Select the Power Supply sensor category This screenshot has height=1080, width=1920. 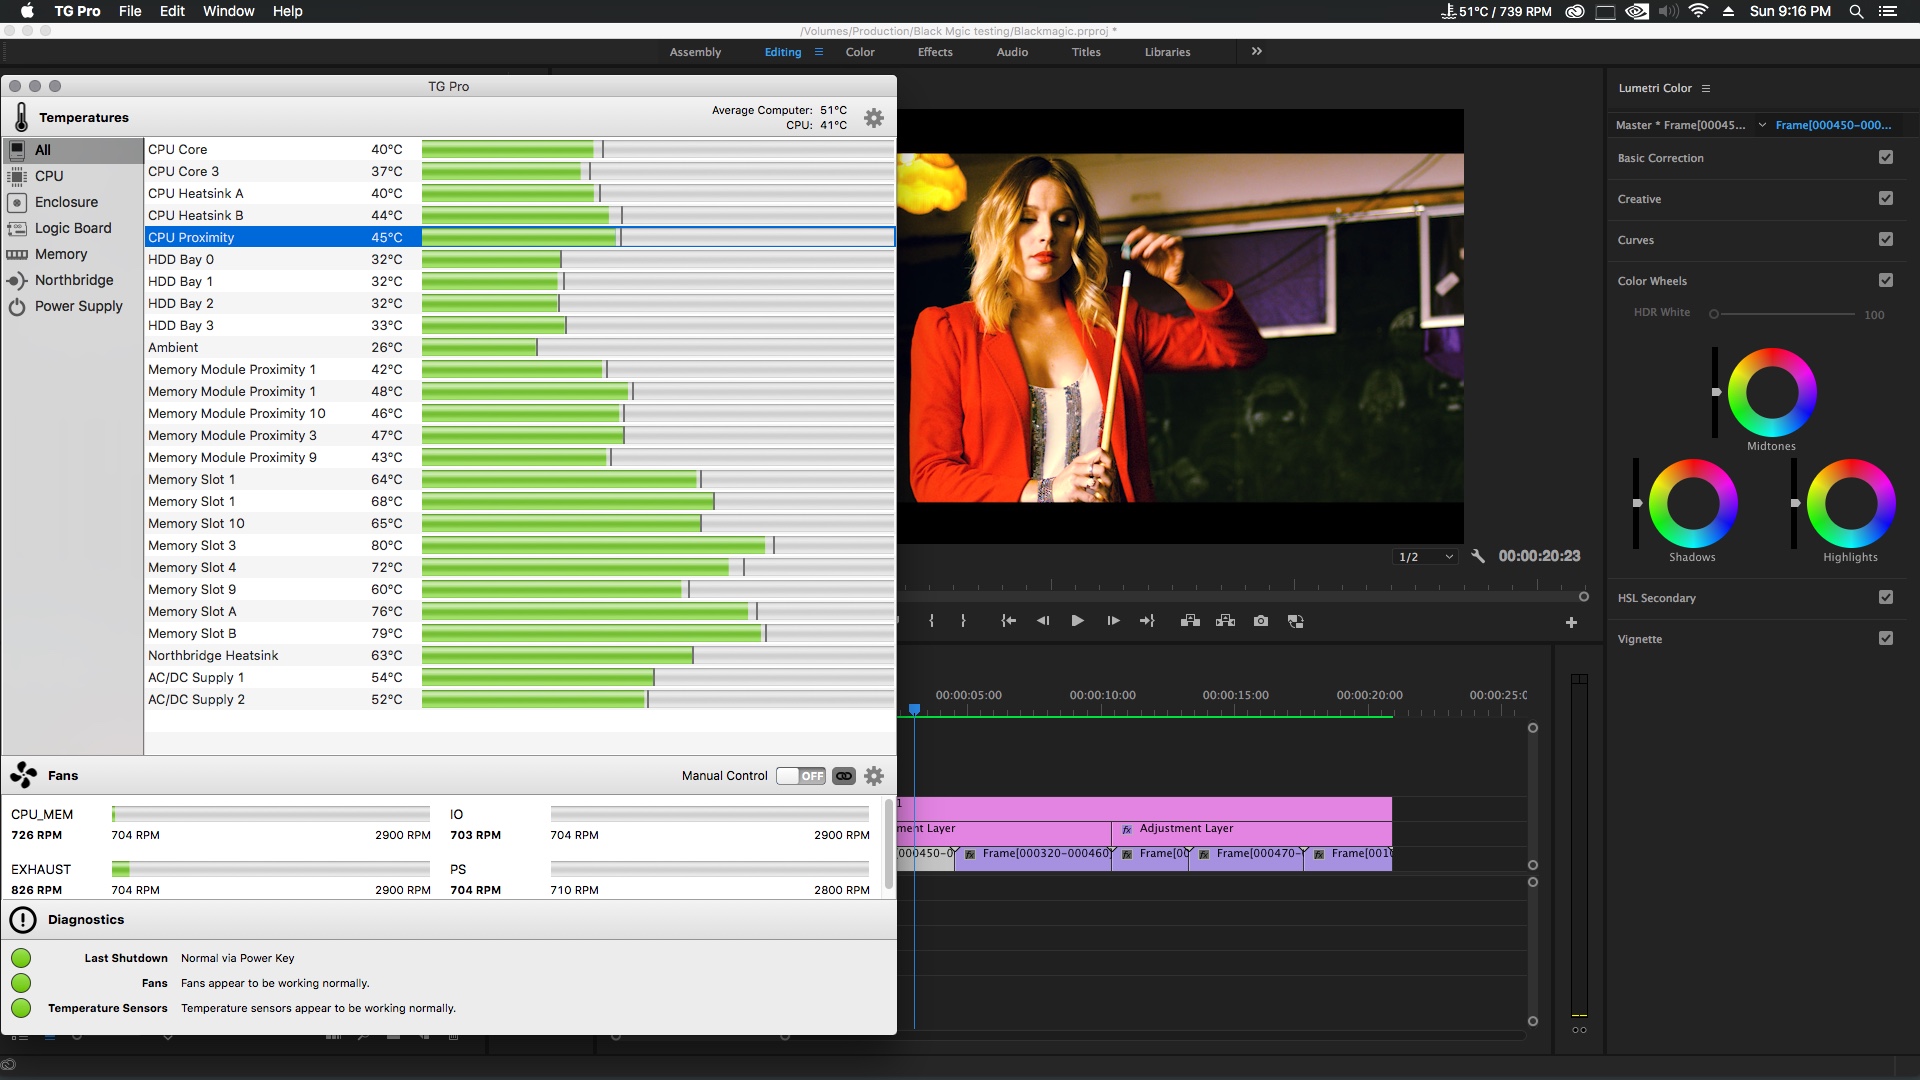78,306
